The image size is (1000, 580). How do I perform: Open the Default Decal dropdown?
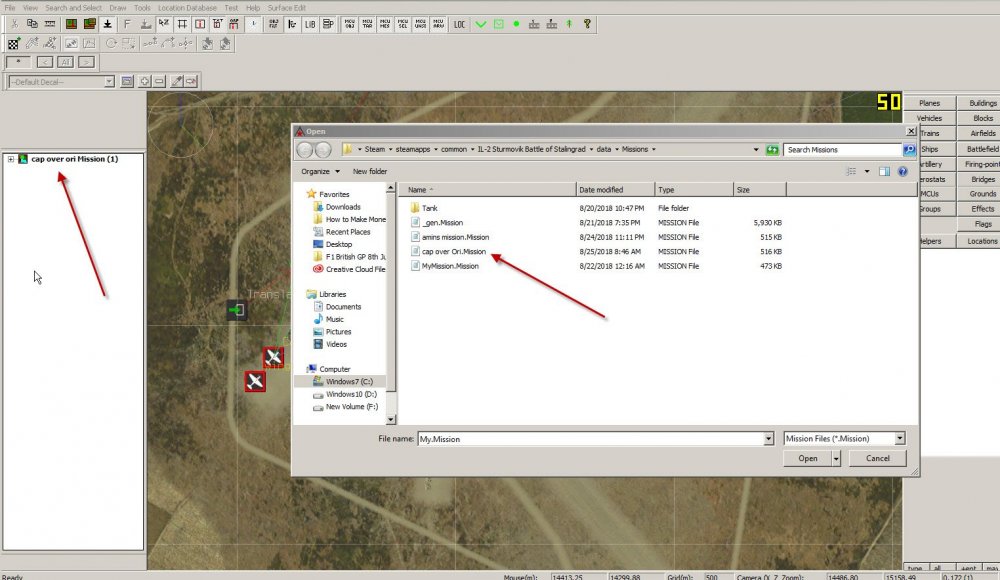110,81
